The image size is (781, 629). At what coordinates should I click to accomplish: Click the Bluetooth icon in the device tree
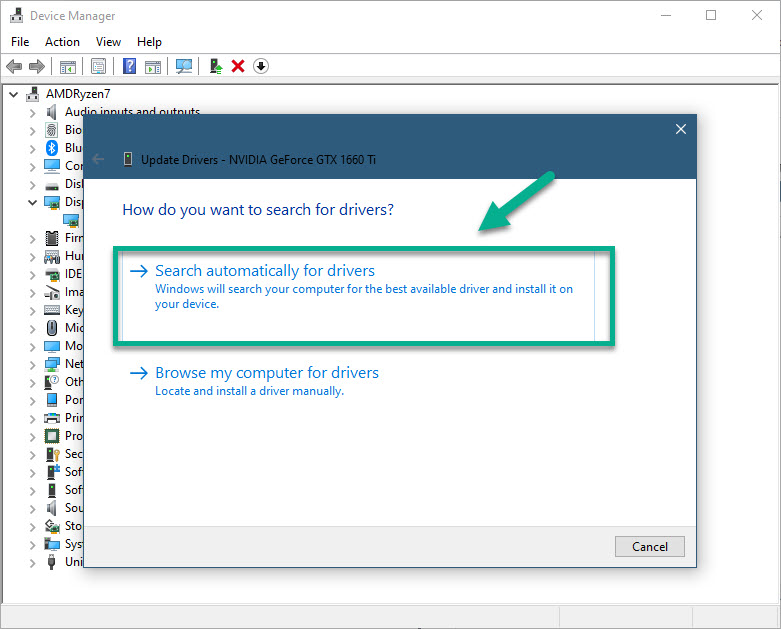[52, 148]
